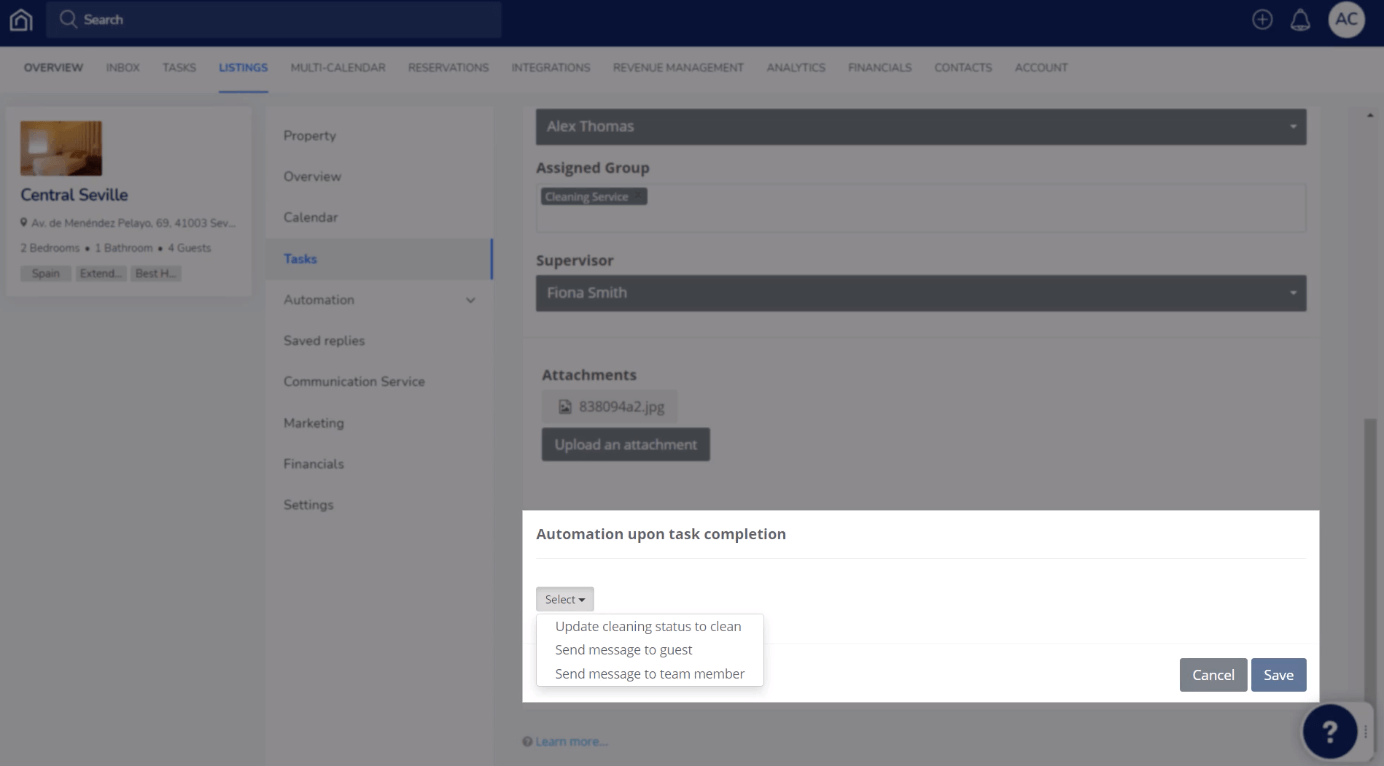
Task: Open notifications via bell icon
Action: (1301, 19)
